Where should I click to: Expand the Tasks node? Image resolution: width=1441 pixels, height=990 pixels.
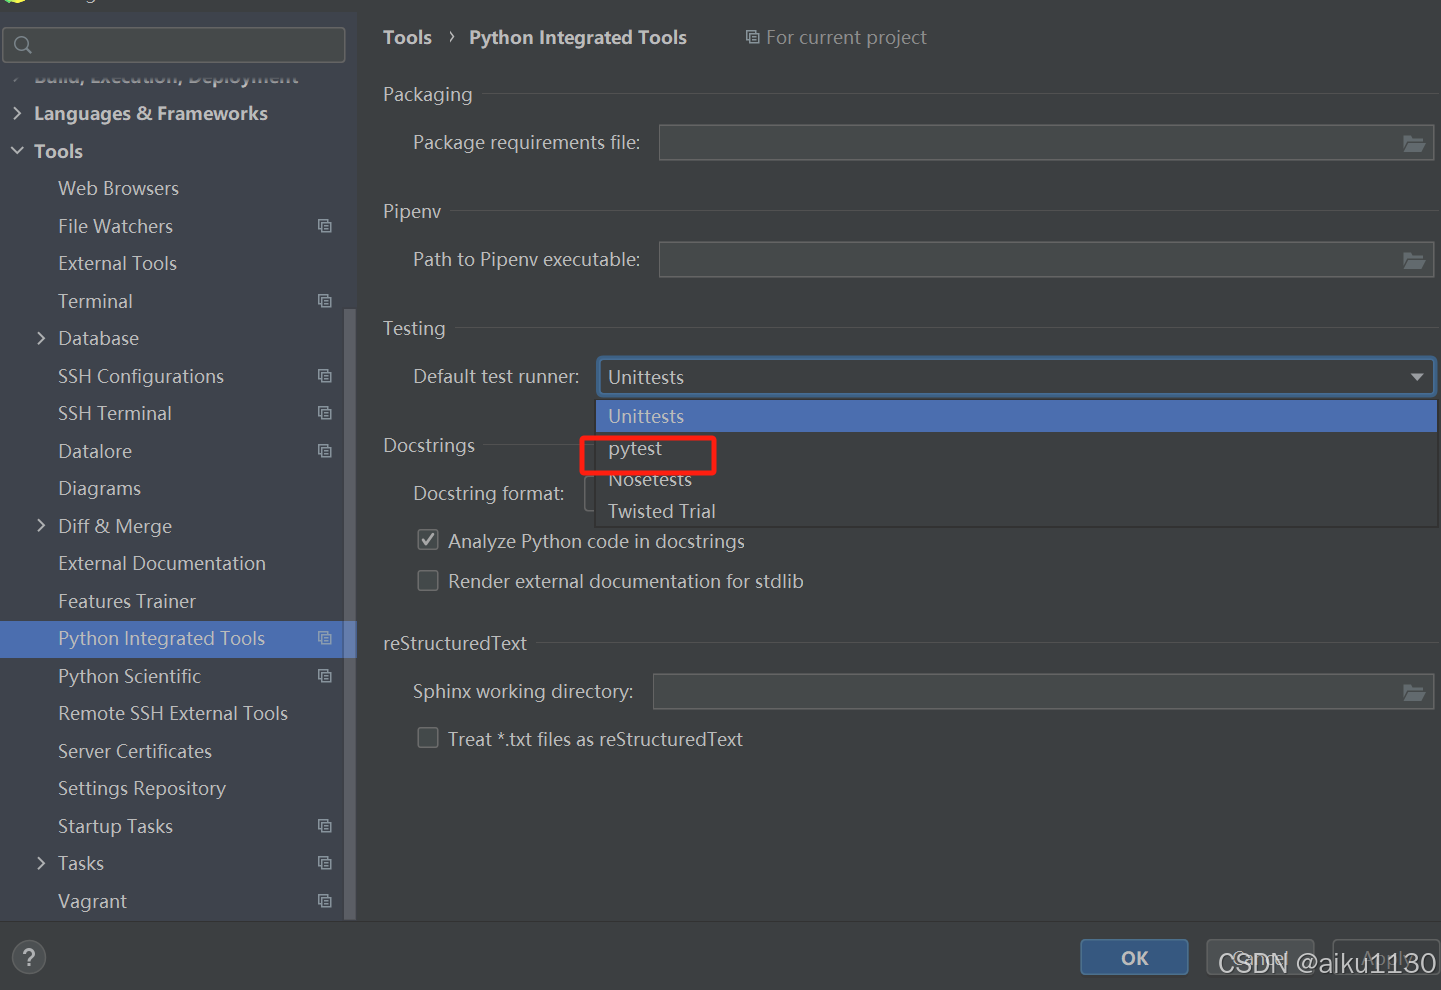41,863
